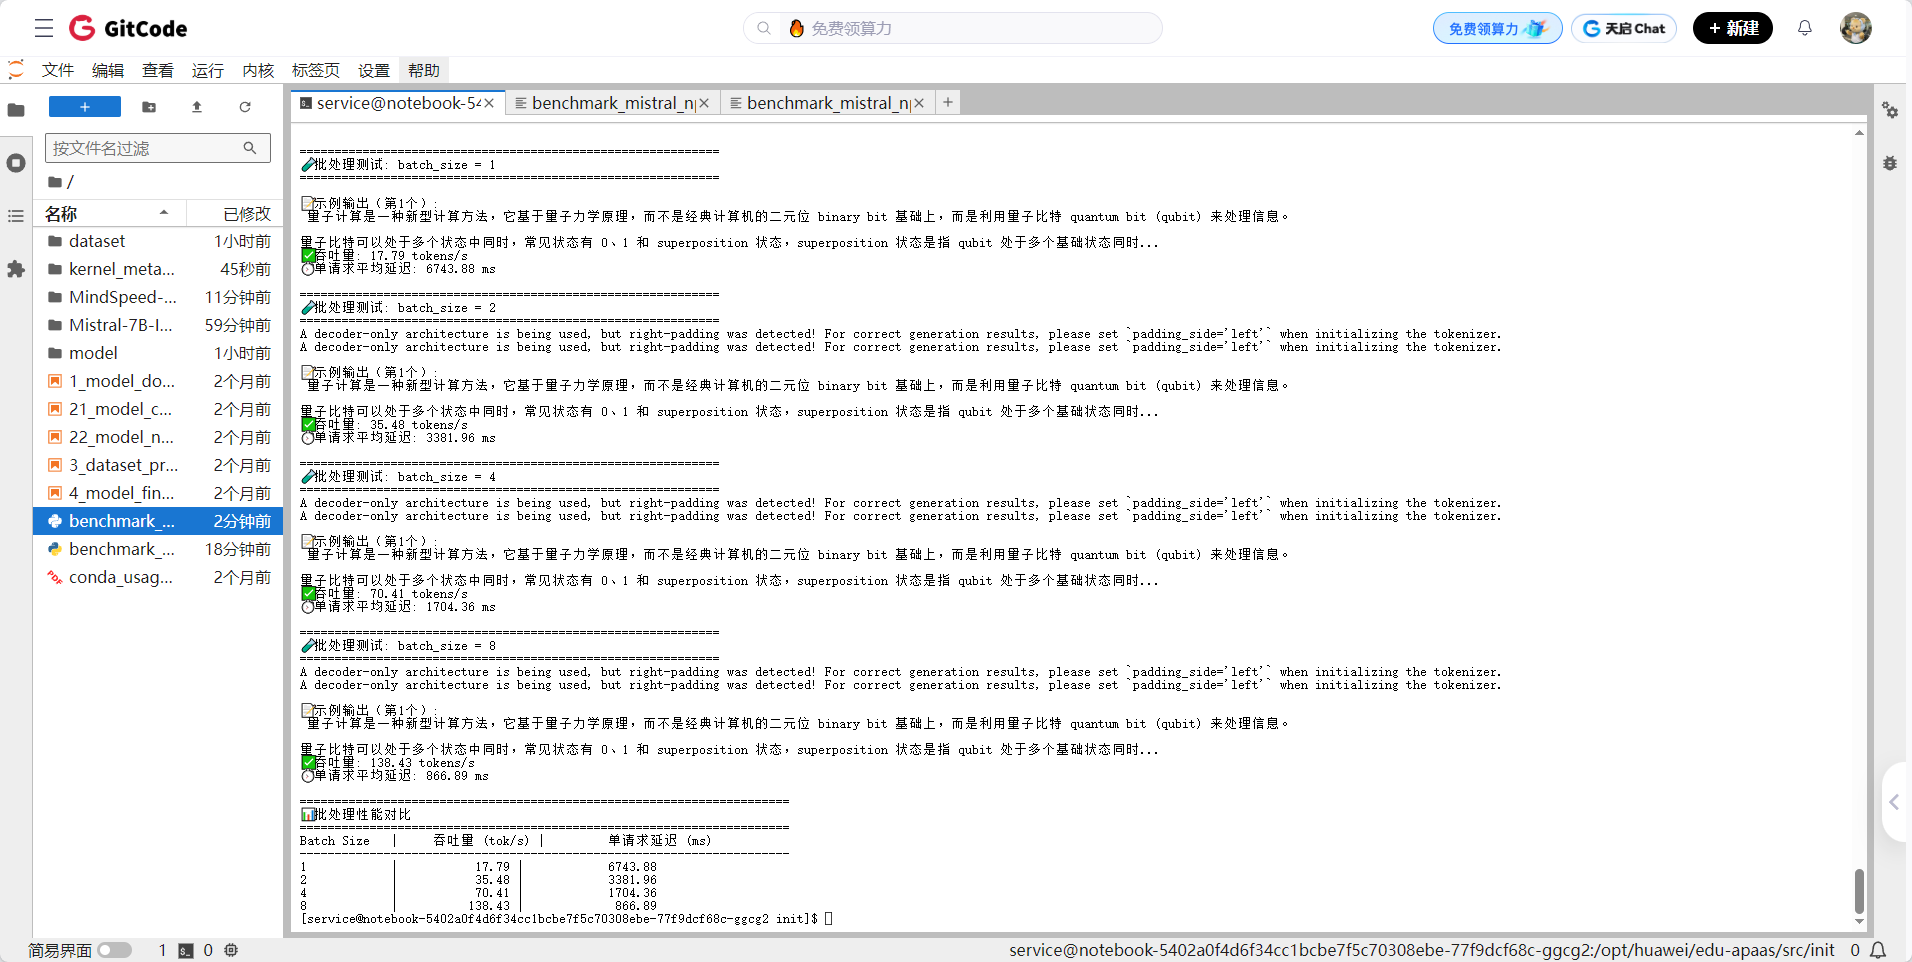Click the terminal scrollbar up arrow
The height and width of the screenshot is (962, 1912).
1859,132
